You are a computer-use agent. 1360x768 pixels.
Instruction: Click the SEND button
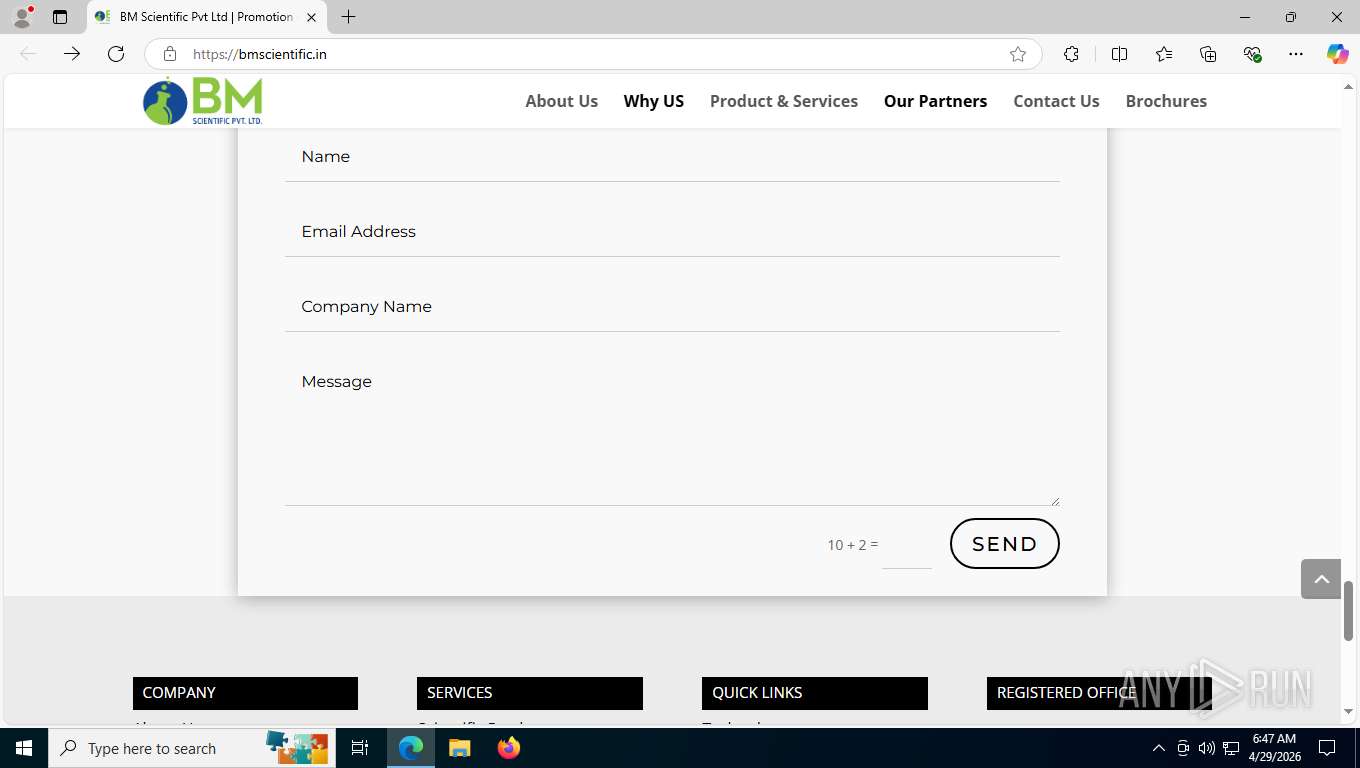point(1004,544)
